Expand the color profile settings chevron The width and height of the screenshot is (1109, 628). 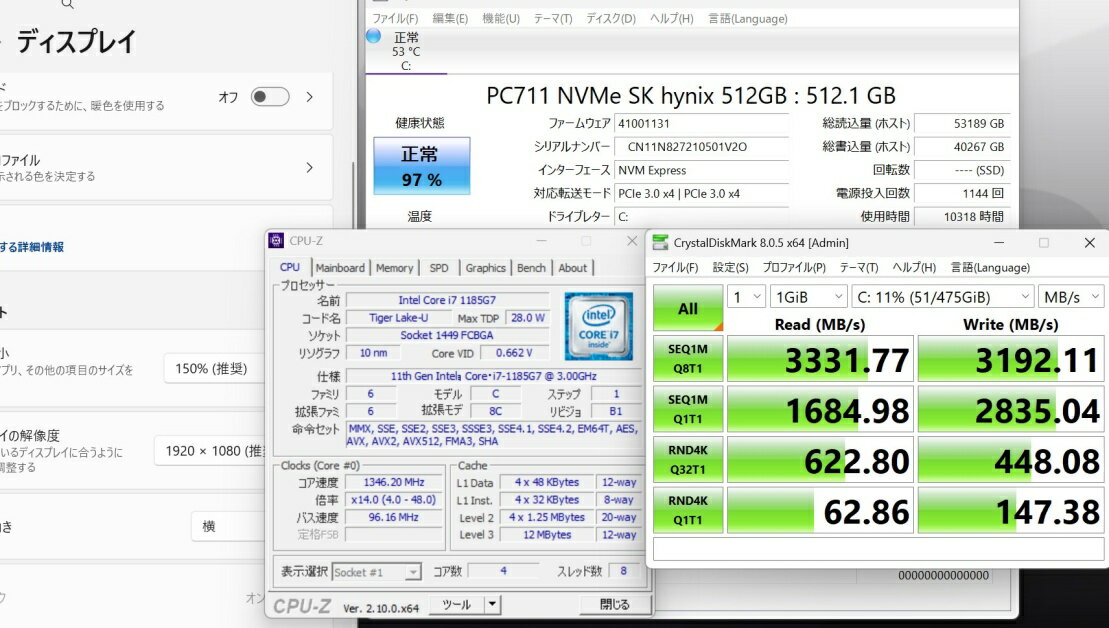click(x=310, y=167)
